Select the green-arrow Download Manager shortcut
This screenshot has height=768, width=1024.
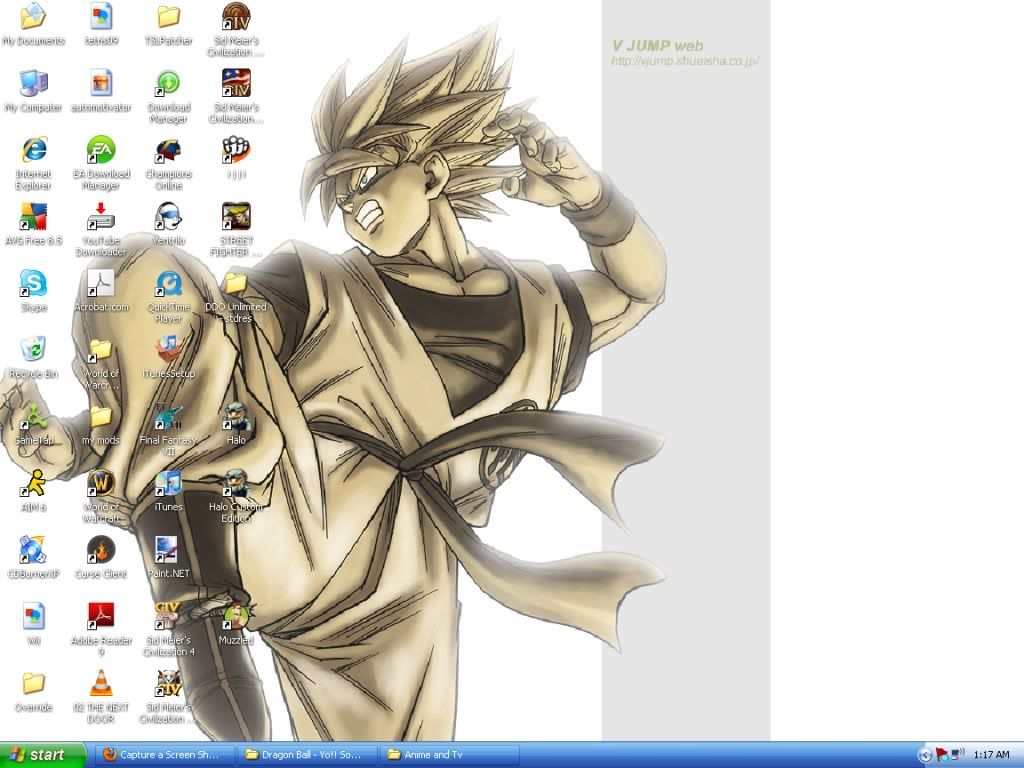168,83
